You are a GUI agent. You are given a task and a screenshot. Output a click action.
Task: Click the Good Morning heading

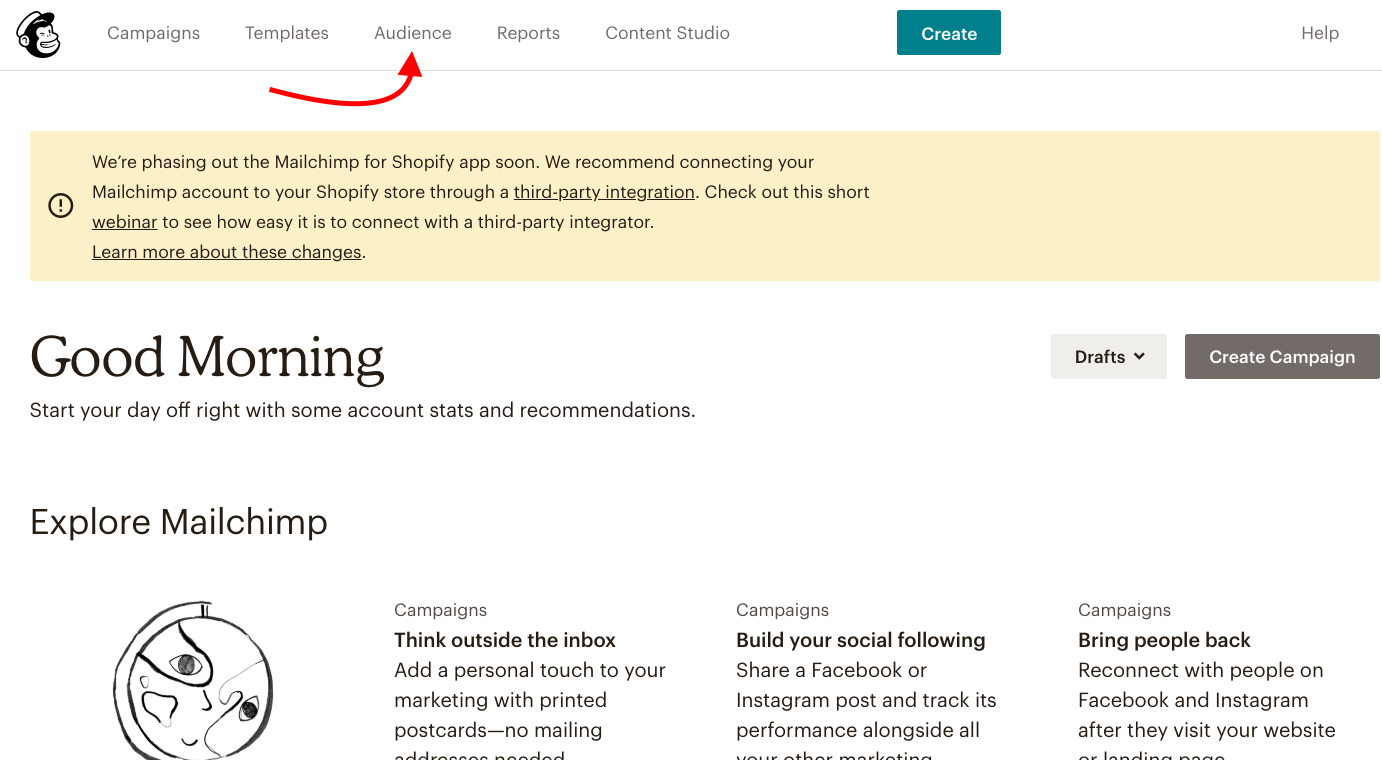(x=207, y=357)
